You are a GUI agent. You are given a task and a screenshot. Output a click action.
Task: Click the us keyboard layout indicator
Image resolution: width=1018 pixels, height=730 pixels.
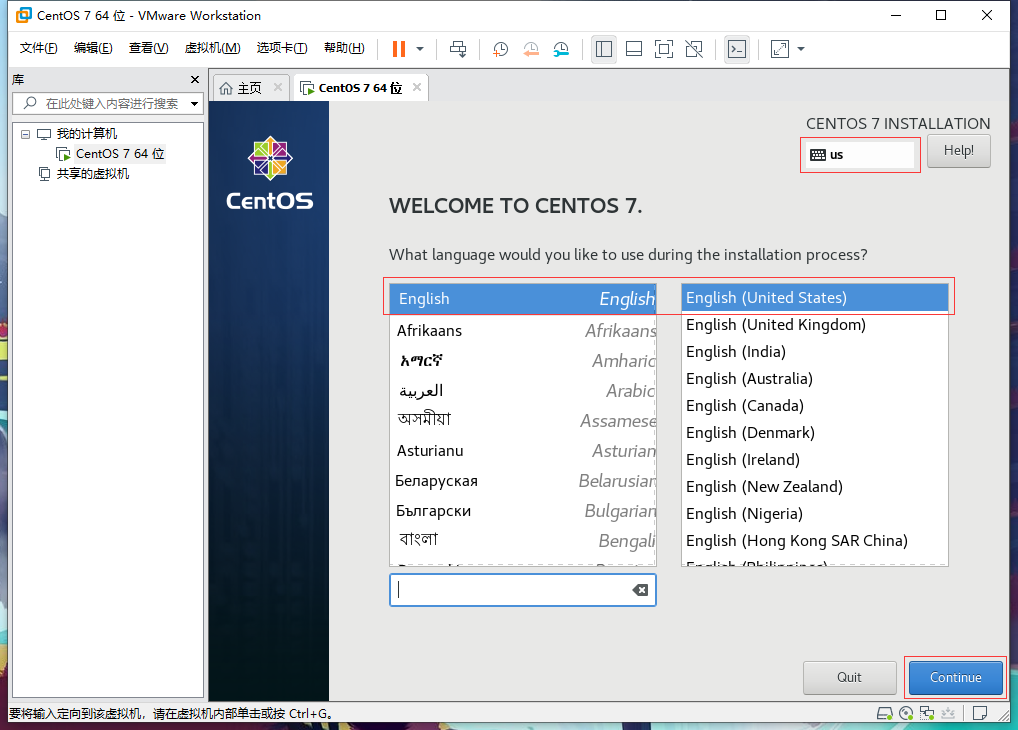pyautogui.click(x=860, y=155)
